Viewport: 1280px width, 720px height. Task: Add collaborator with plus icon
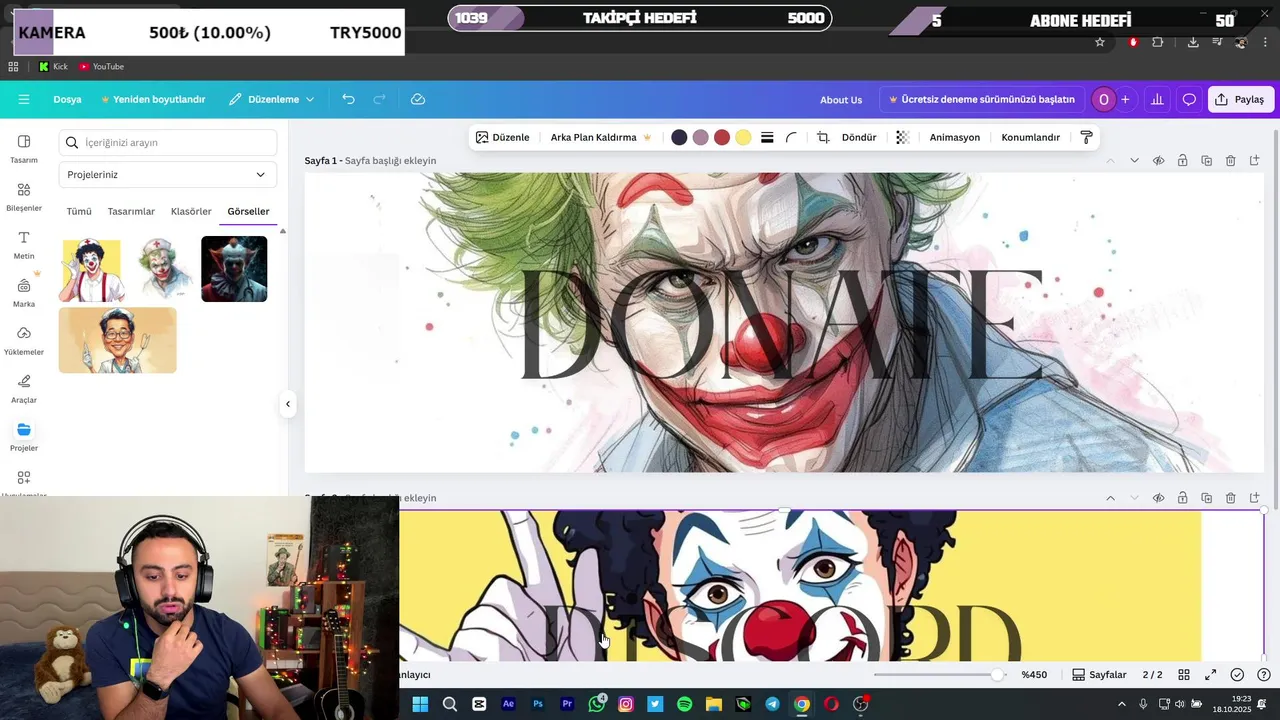click(x=1125, y=99)
